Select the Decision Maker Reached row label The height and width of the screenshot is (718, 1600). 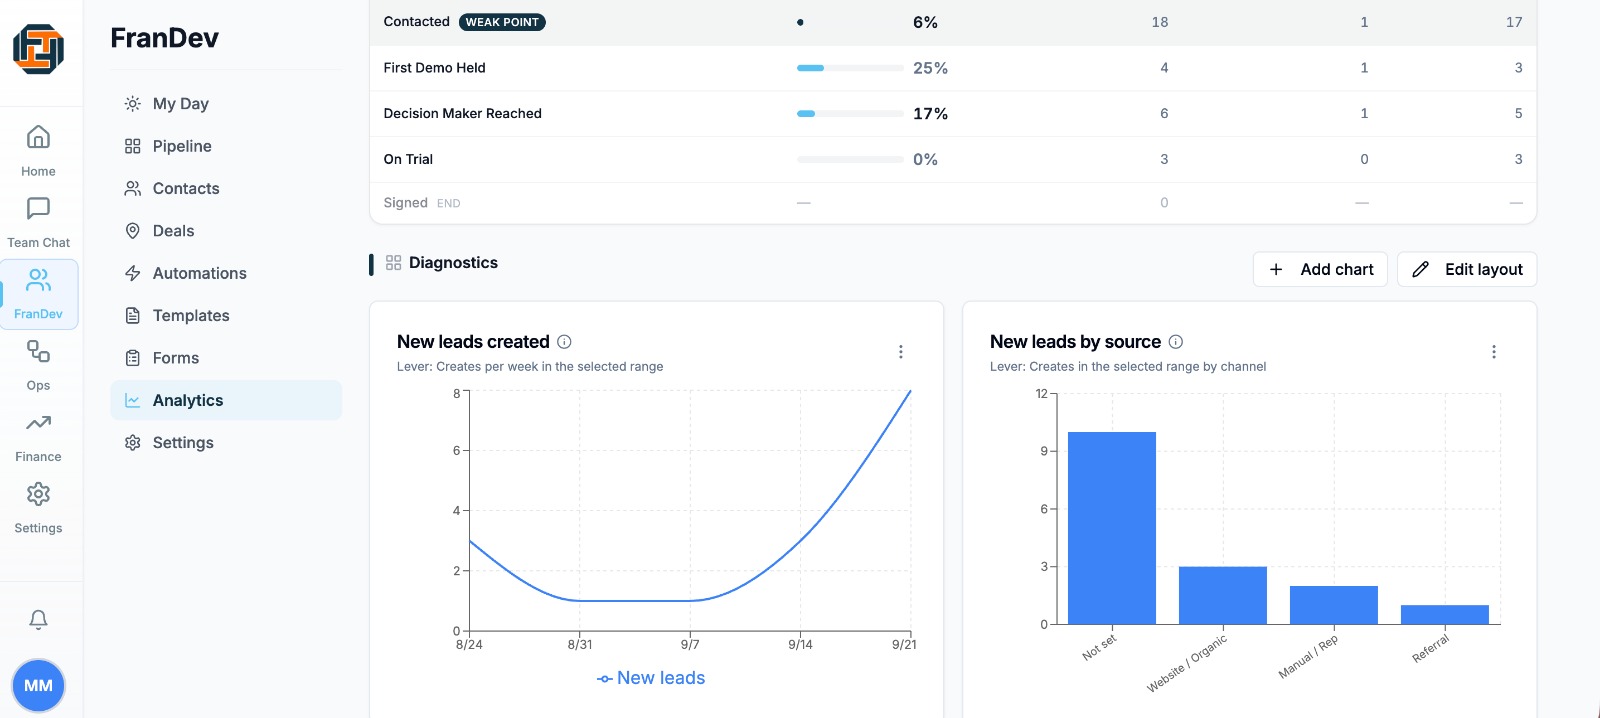463,114
